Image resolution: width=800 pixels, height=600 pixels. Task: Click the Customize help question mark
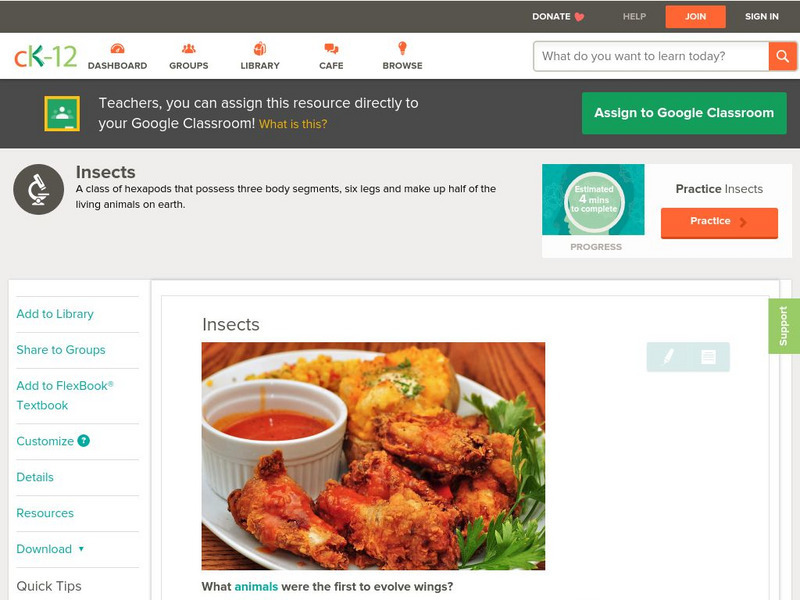point(84,441)
